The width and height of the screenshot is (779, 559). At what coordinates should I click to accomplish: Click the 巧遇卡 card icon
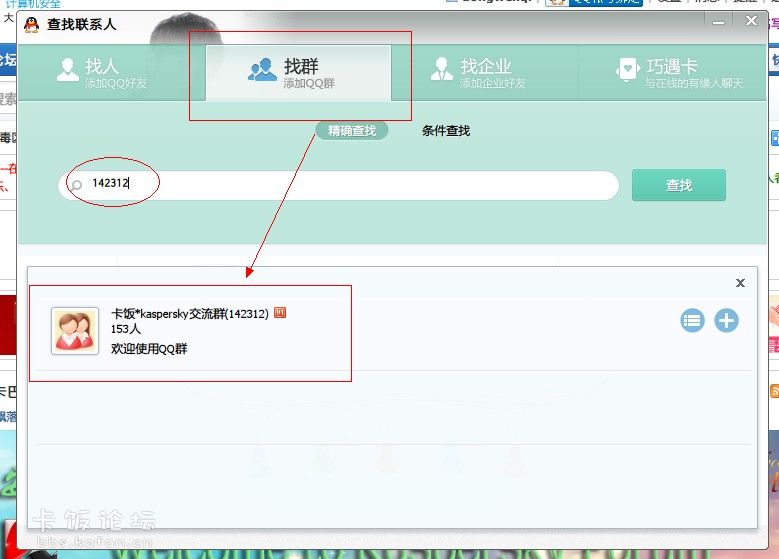coord(627,69)
